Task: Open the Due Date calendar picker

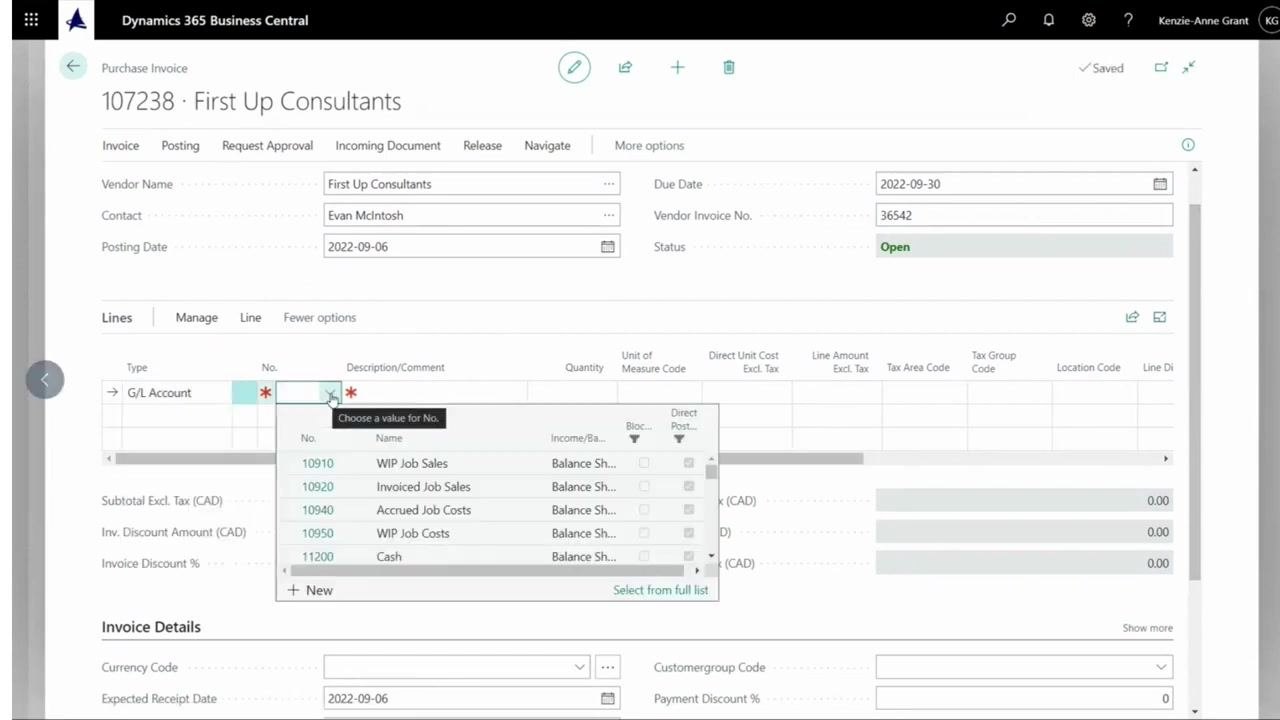Action: (x=1160, y=184)
